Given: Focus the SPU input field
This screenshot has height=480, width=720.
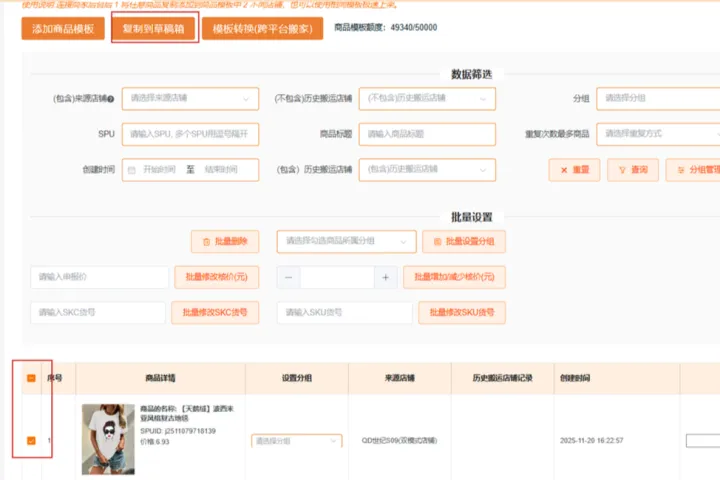Looking at the screenshot, I should tap(191, 134).
